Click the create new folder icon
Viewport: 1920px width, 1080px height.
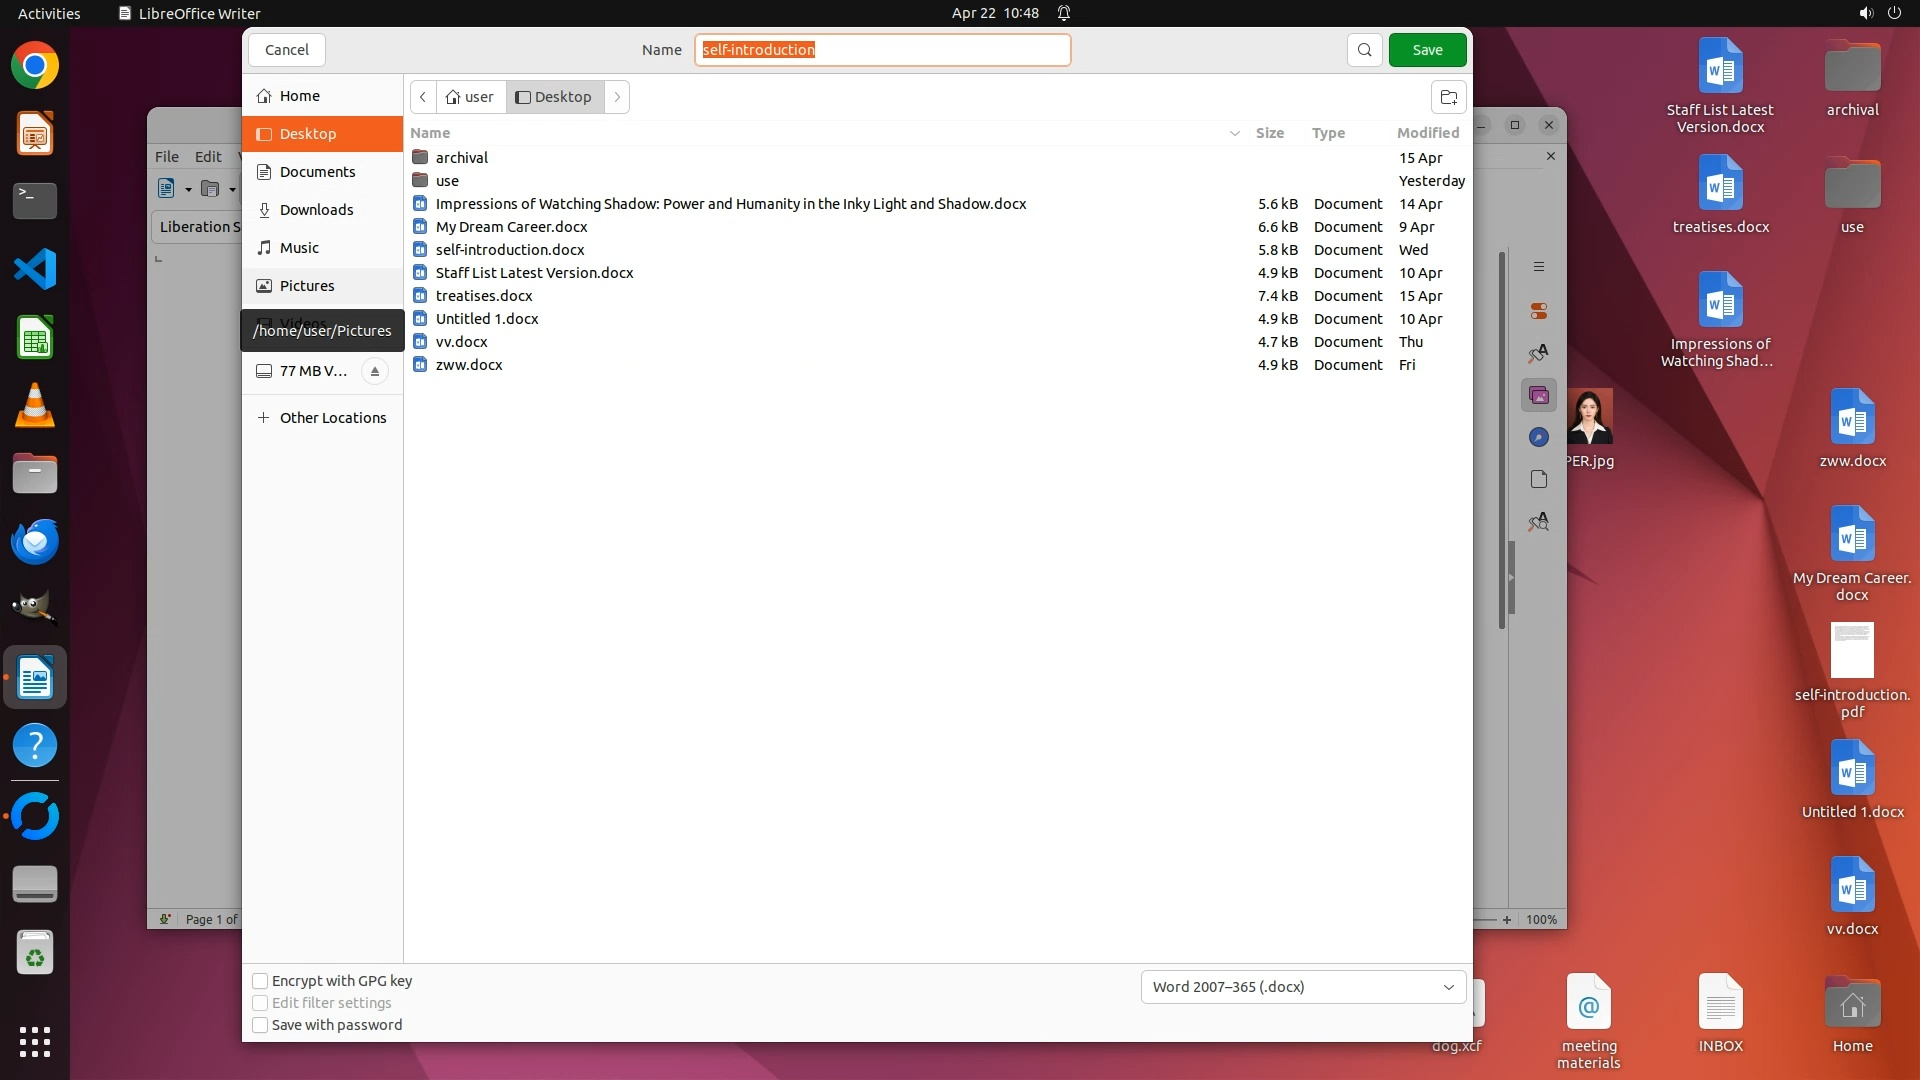[x=1448, y=97]
